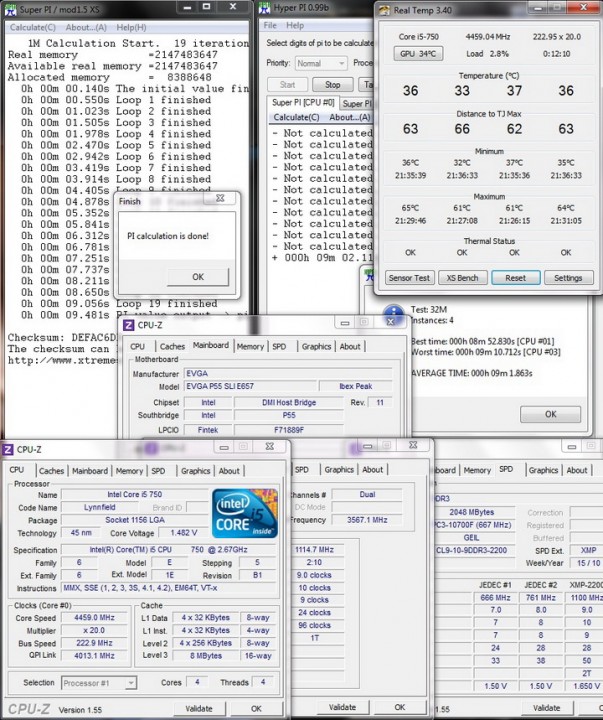Open the Help menu in Hyper PI

(x=295, y=26)
